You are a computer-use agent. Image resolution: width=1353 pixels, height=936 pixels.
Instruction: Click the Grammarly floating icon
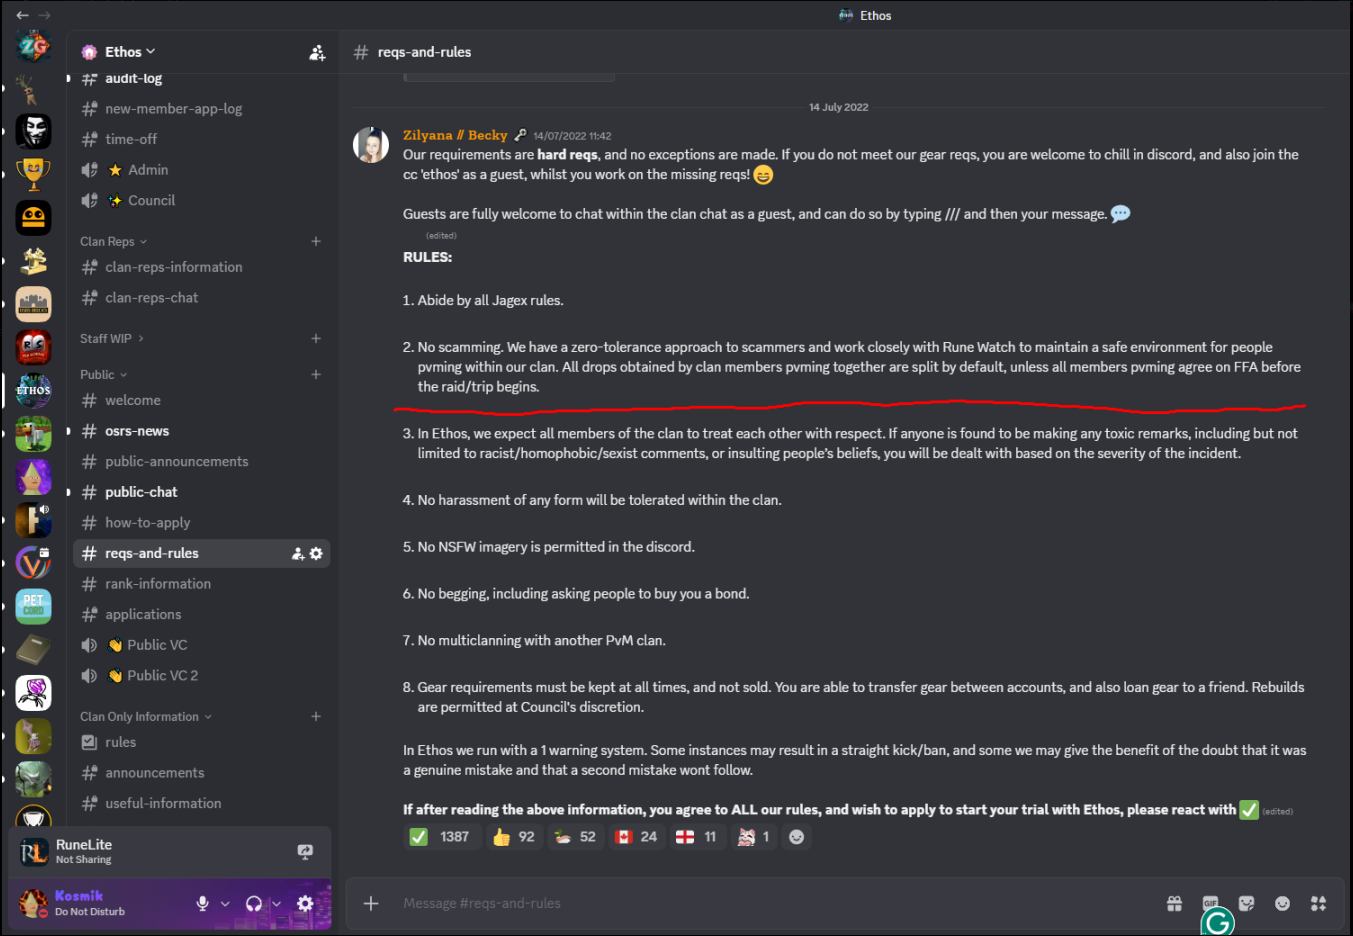tap(1218, 922)
